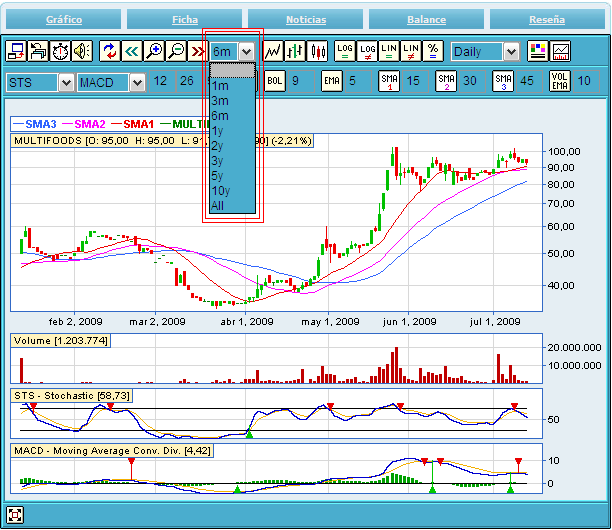Toggle the EMA indicator button
This screenshot has height=530, width=612.
point(331,81)
